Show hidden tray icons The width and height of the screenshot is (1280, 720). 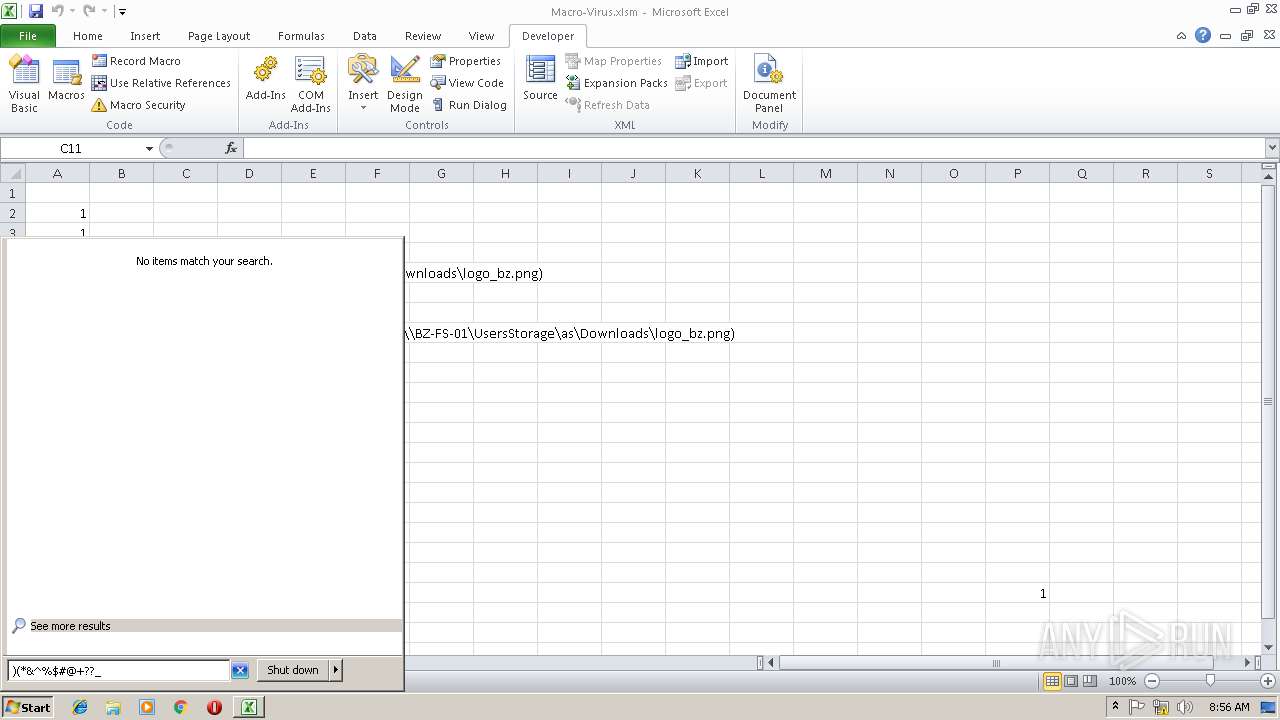[x=1115, y=707]
